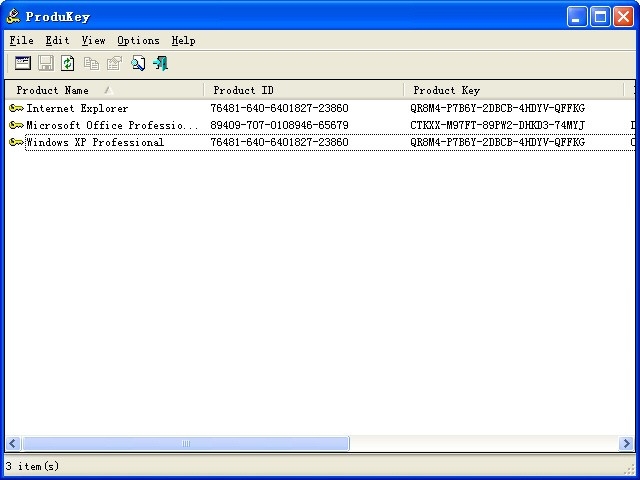Sort by the Product Key column header
The image size is (640, 480).
[513, 90]
